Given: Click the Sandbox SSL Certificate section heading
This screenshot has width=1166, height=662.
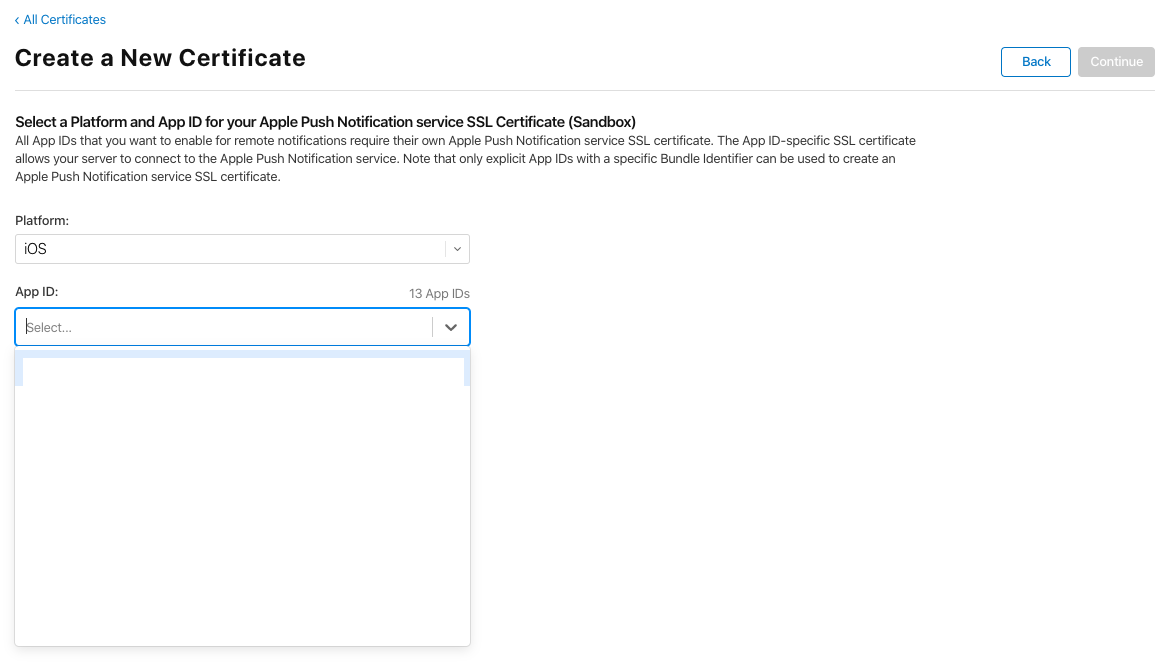Looking at the screenshot, I should [x=325, y=122].
